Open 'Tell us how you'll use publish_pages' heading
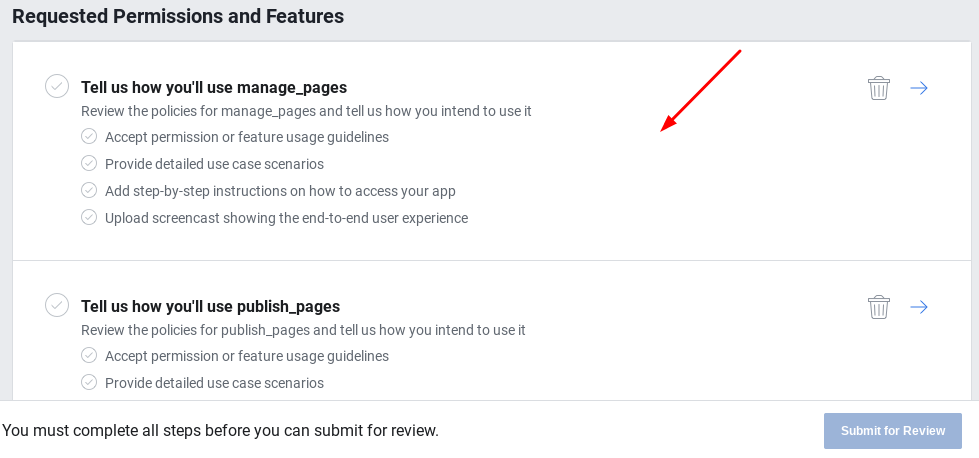The width and height of the screenshot is (979, 458). (210, 306)
